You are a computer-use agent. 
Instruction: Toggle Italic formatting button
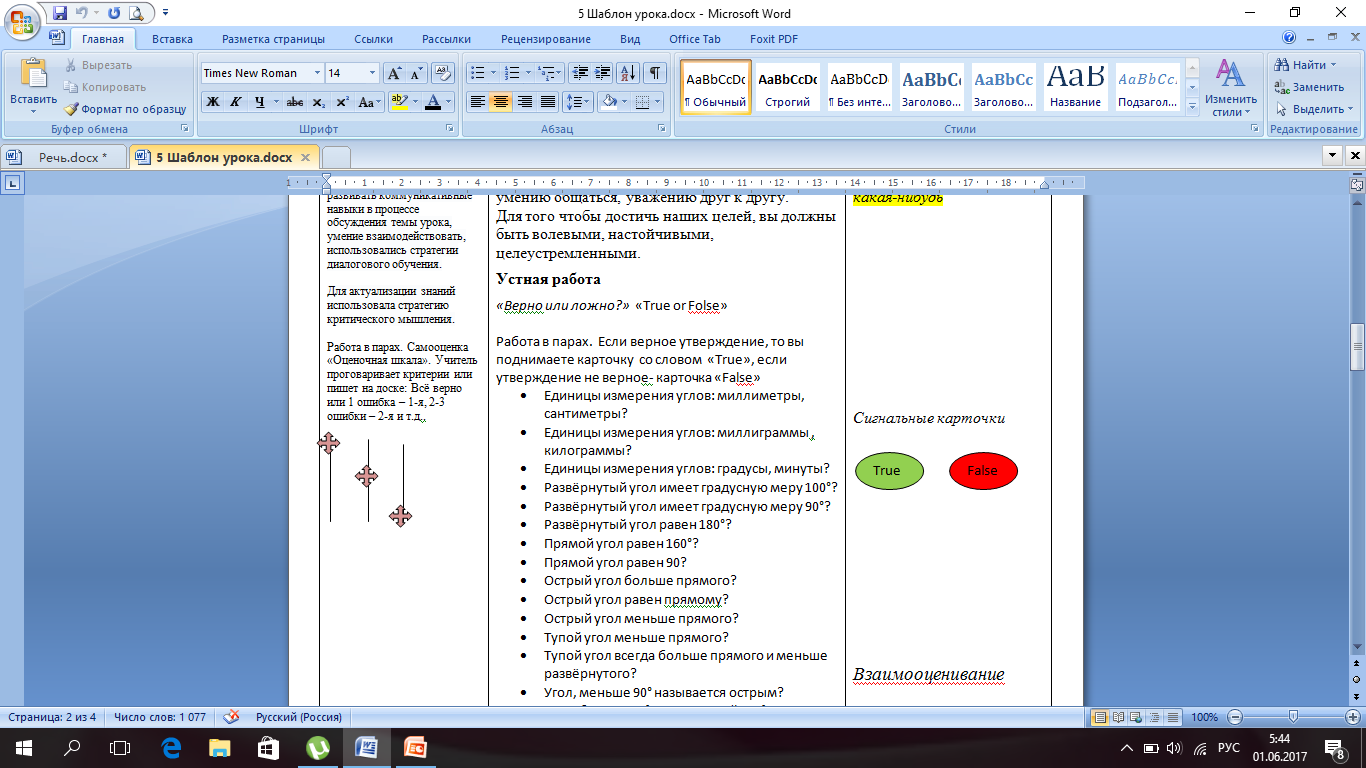(x=236, y=102)
